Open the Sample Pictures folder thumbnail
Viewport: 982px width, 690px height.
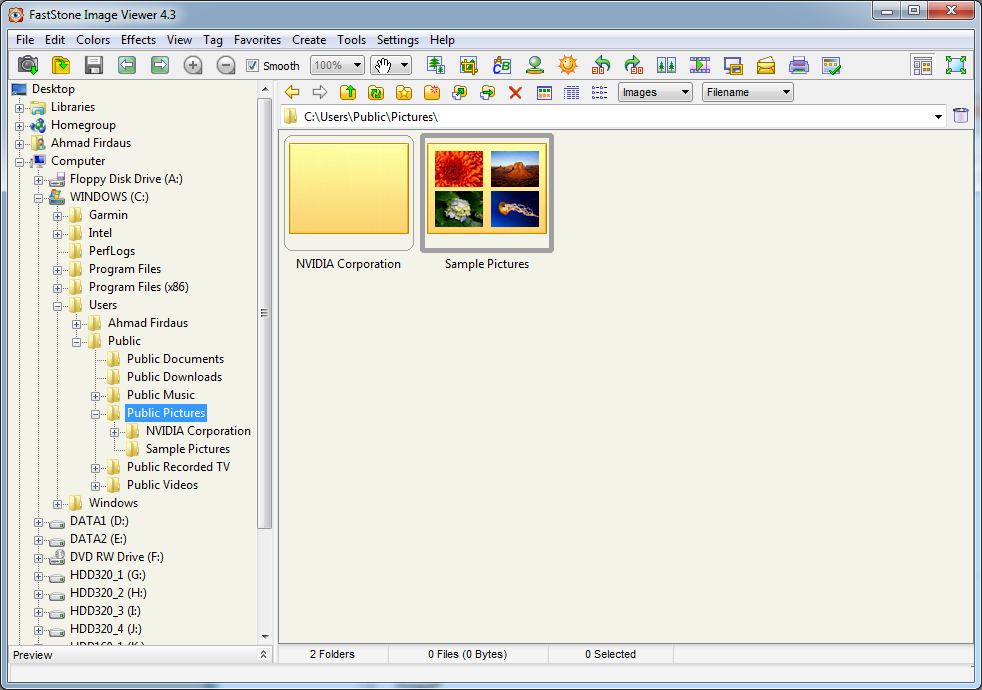pos(487,190)
